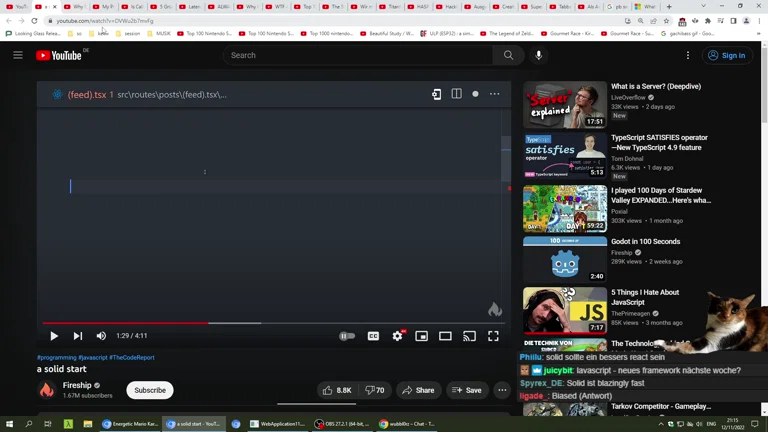Click the search magnifier button
The height and width of the screenshot is (432, 768).
[x=508, y=56]
